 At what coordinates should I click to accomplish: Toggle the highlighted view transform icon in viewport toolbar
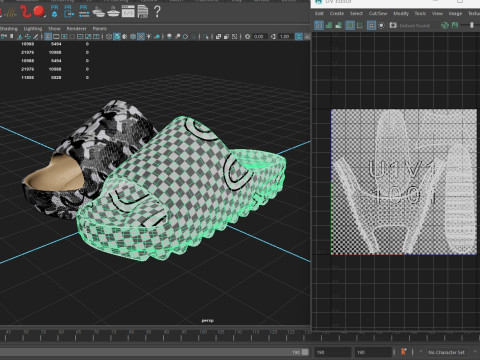tap(299, 37)
